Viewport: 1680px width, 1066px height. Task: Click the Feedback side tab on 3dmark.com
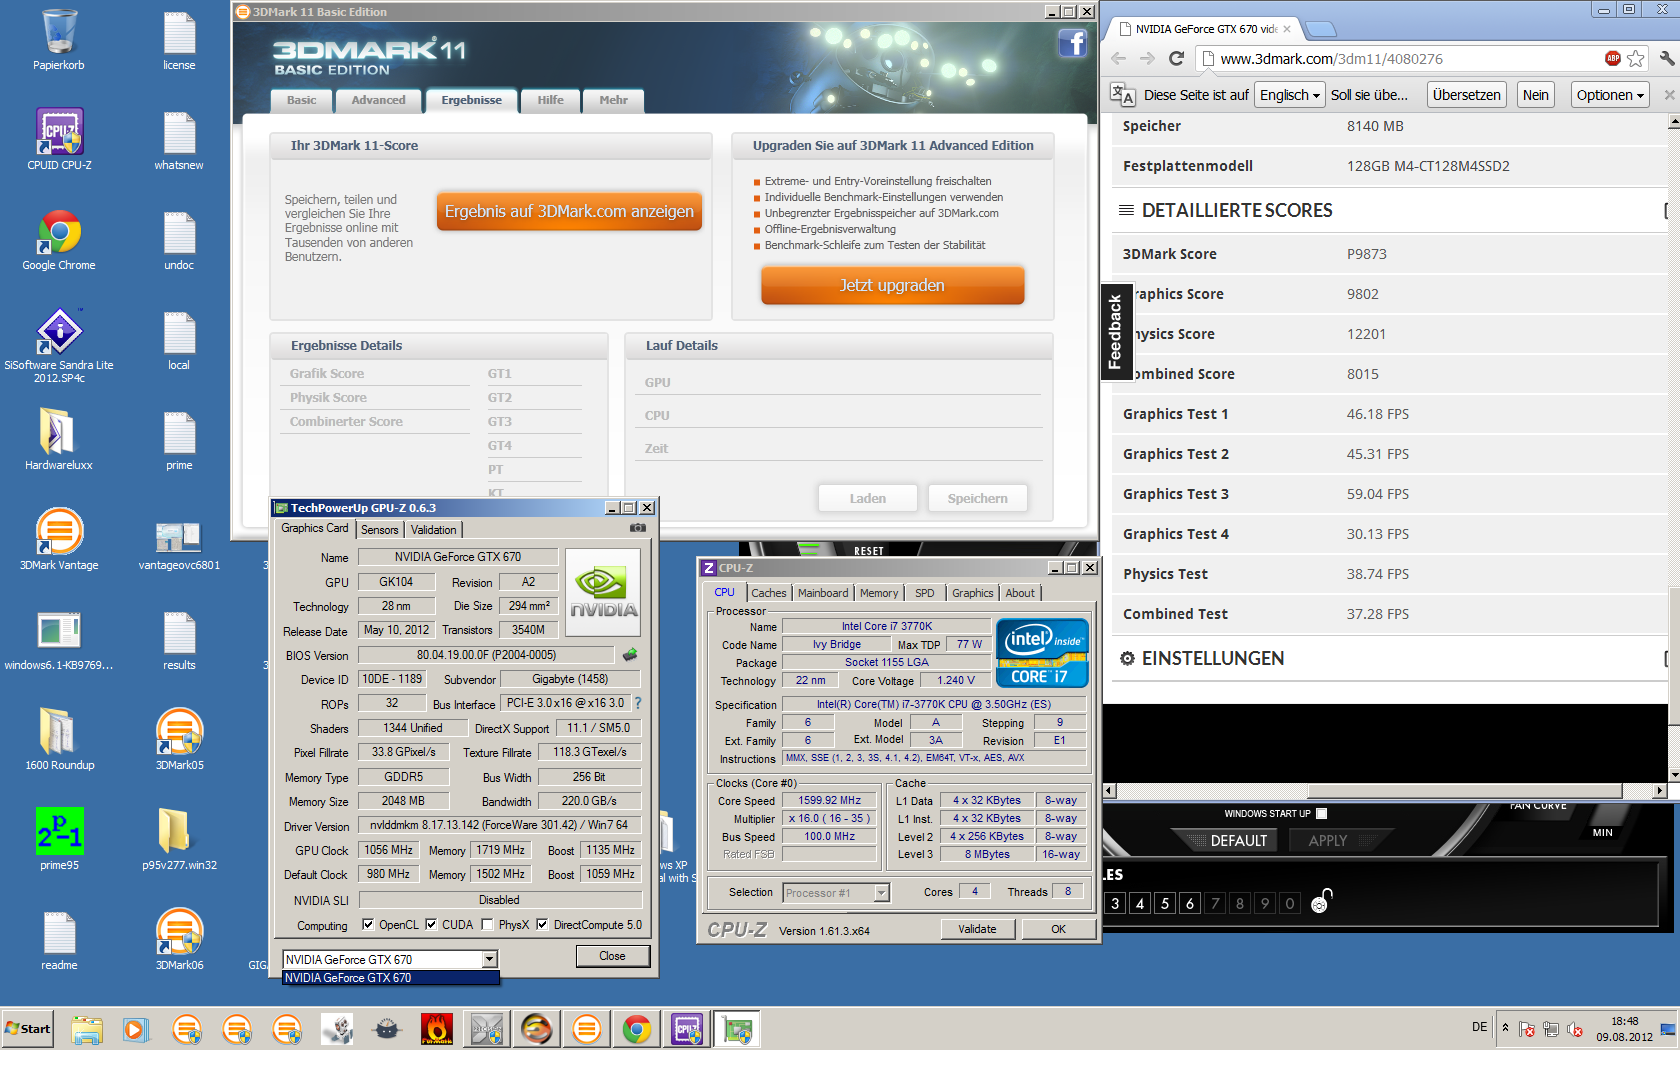[1115, 332]
